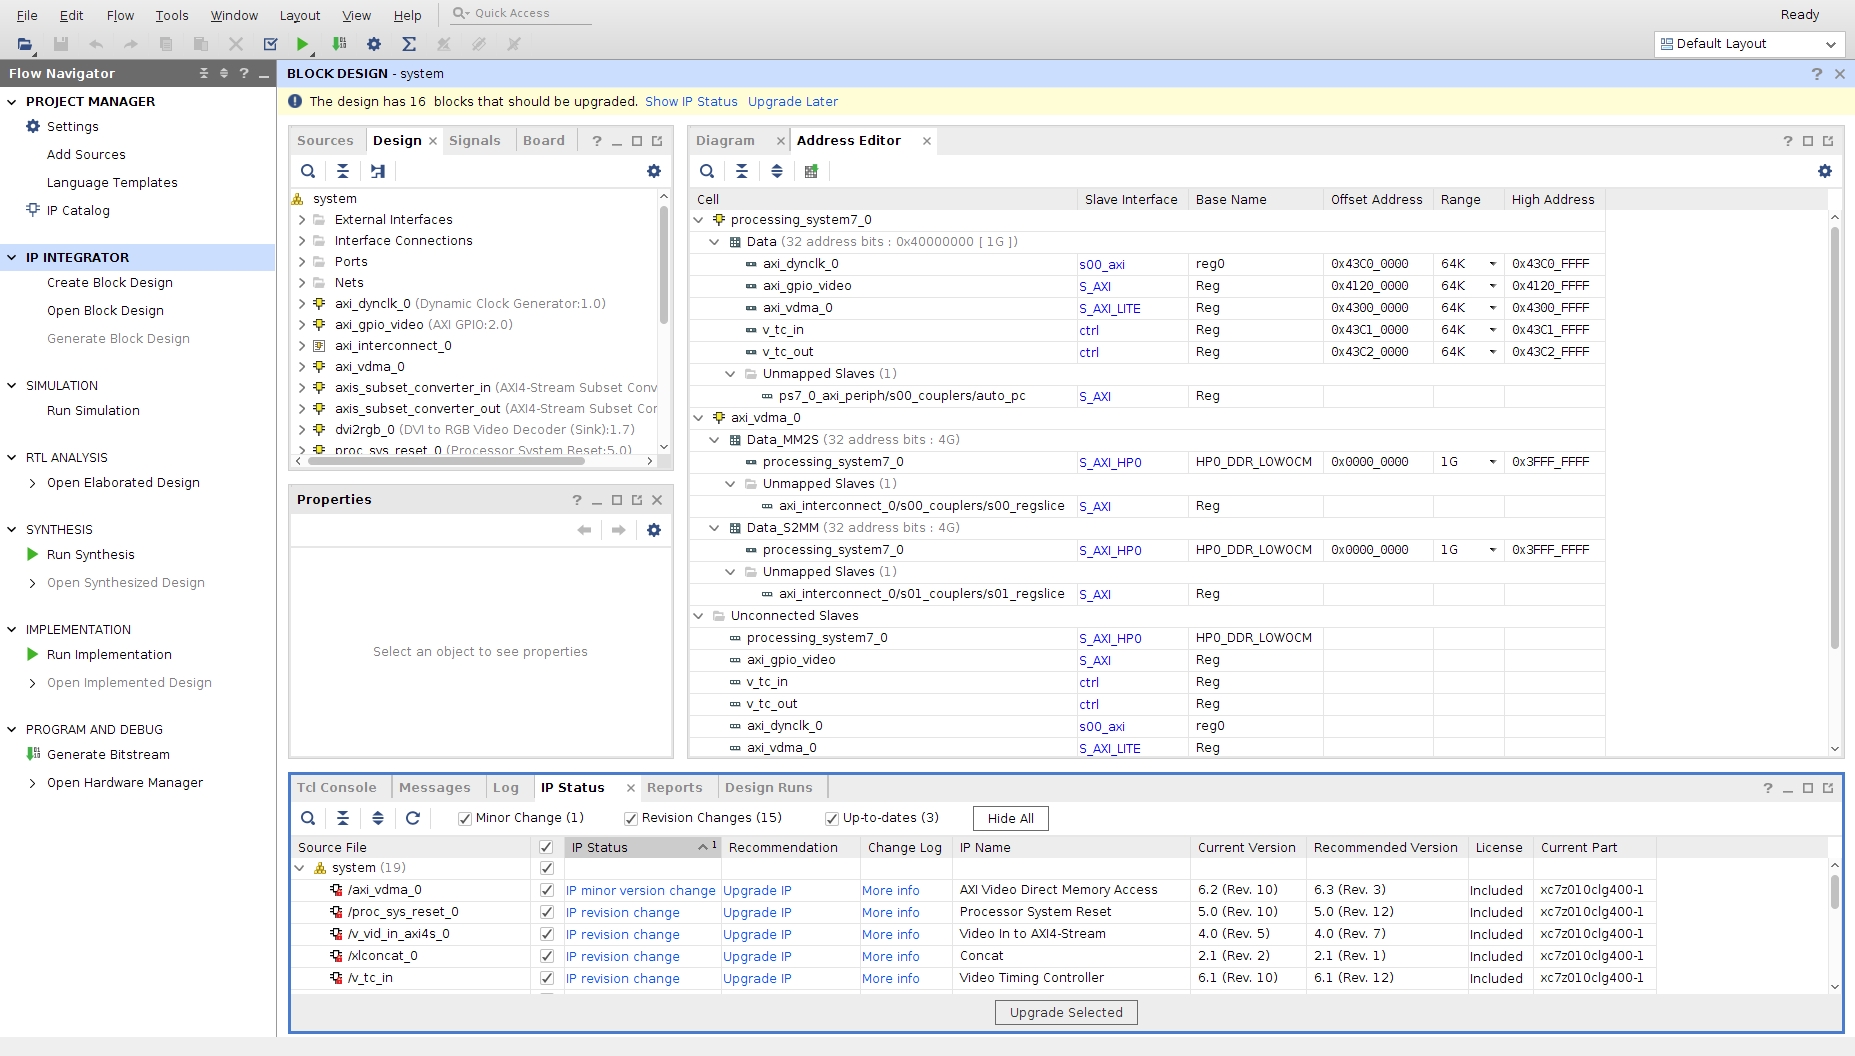
Task: Refresh the IP Status list
Action: click(x=413, y=818)
